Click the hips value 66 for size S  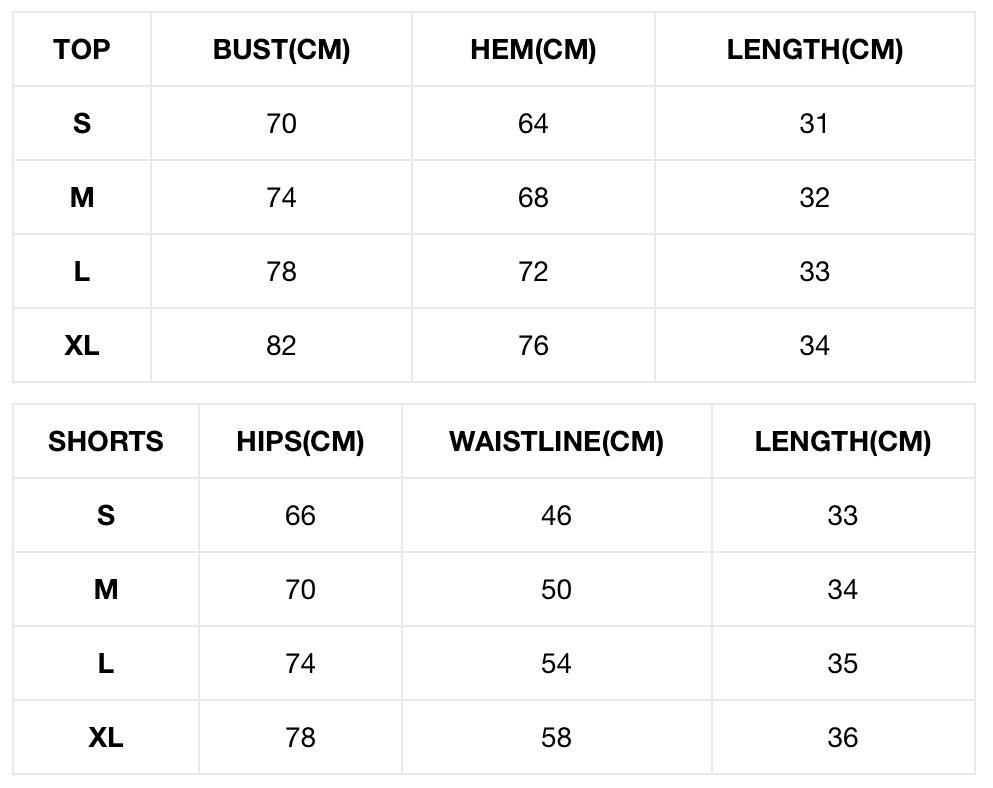tap(300, 516)
